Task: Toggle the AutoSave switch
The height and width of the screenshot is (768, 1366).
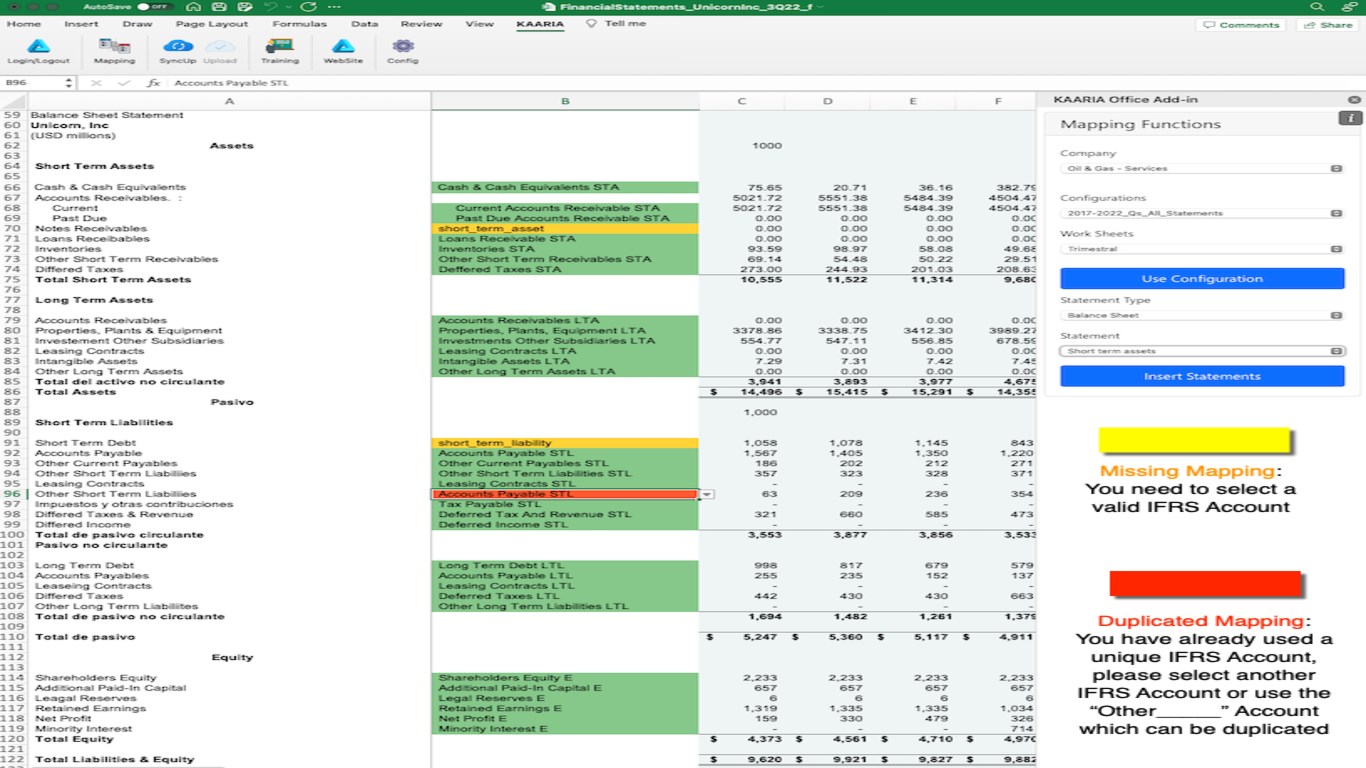Action: click(153, 7)
